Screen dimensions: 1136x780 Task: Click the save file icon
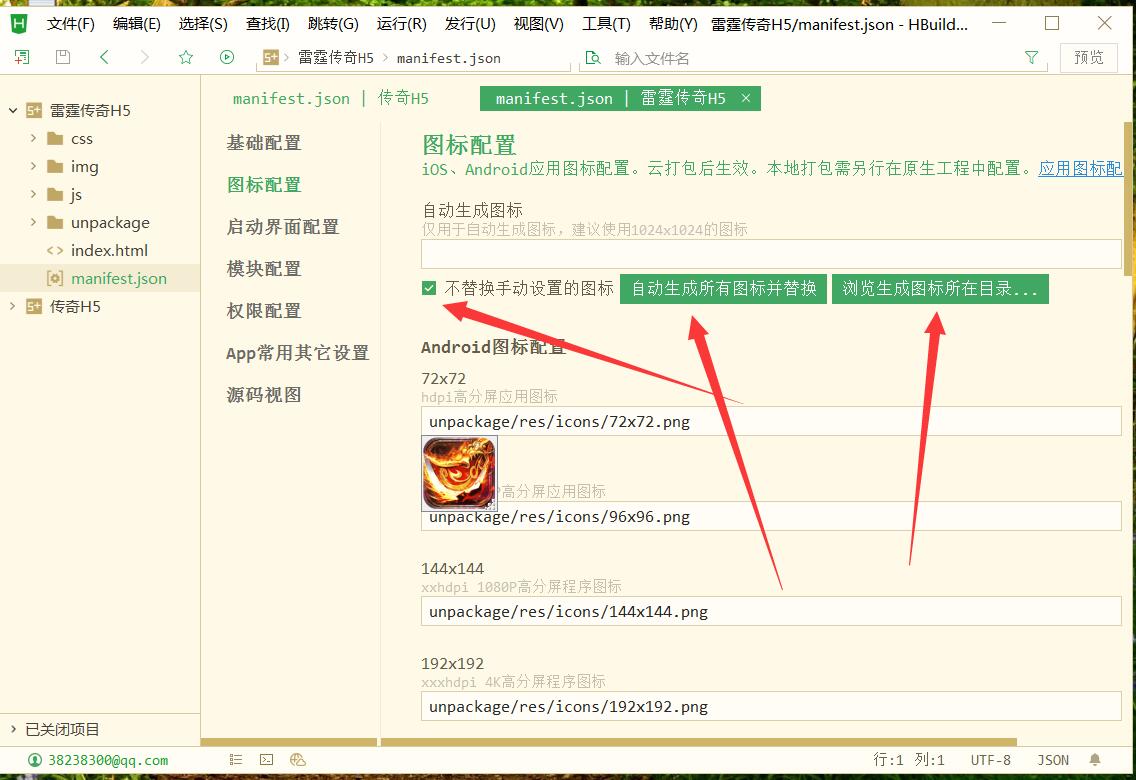click(x=63, y=58)
